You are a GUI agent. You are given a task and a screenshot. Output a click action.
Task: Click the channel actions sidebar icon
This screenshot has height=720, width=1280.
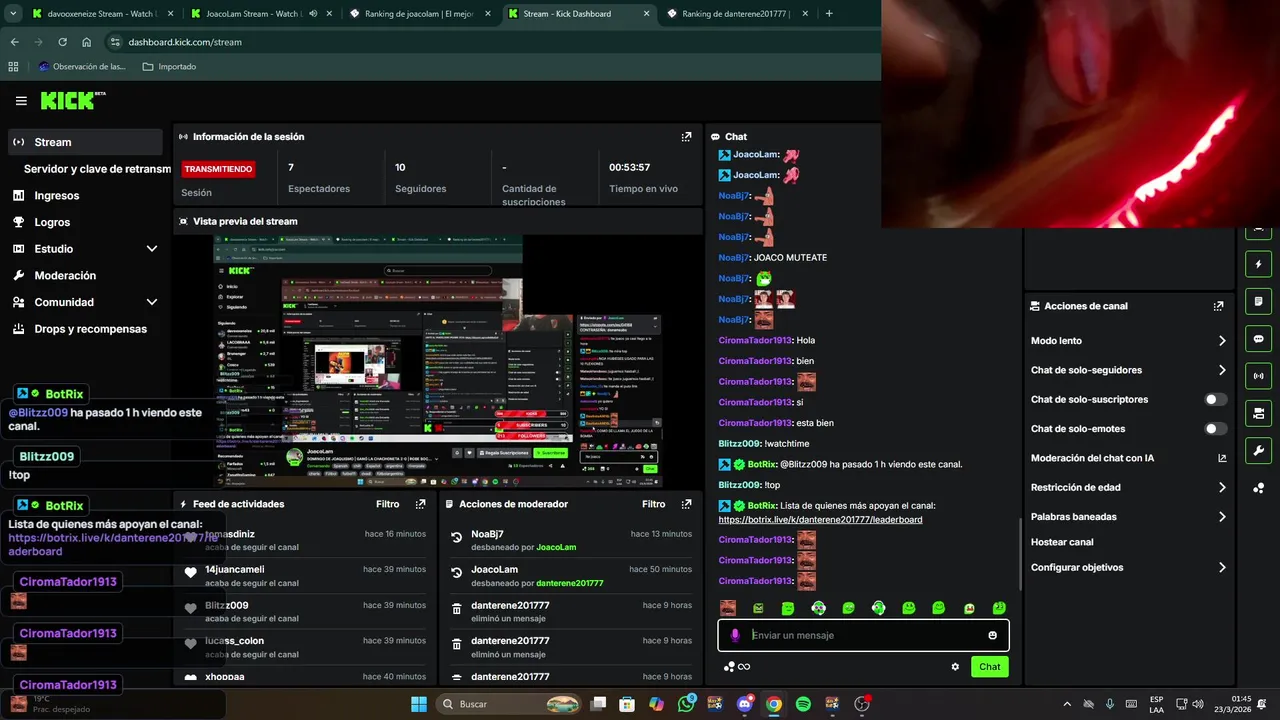1258,413
